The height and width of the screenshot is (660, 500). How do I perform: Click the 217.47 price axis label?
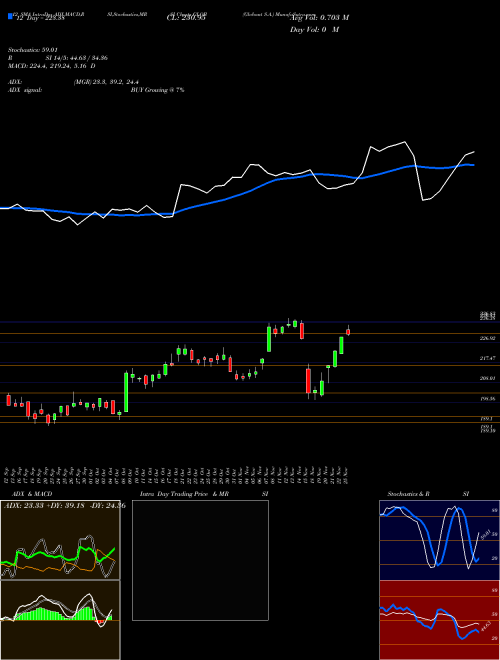(x=487, y=358)
